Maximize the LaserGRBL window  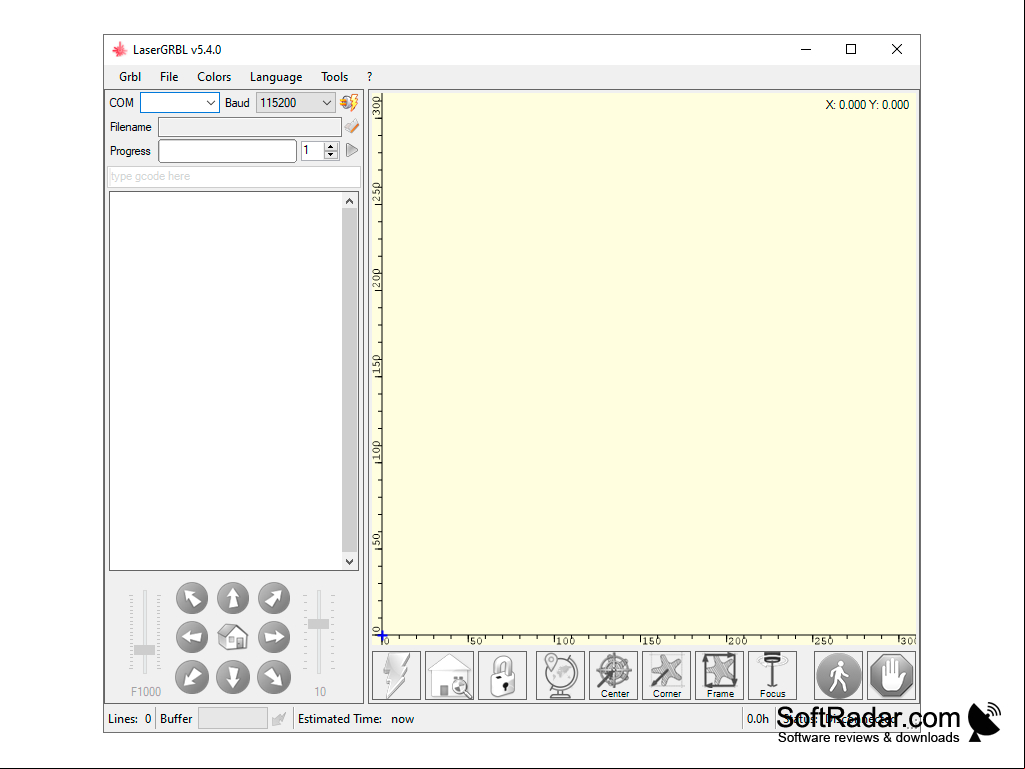[x=851, y=50]
